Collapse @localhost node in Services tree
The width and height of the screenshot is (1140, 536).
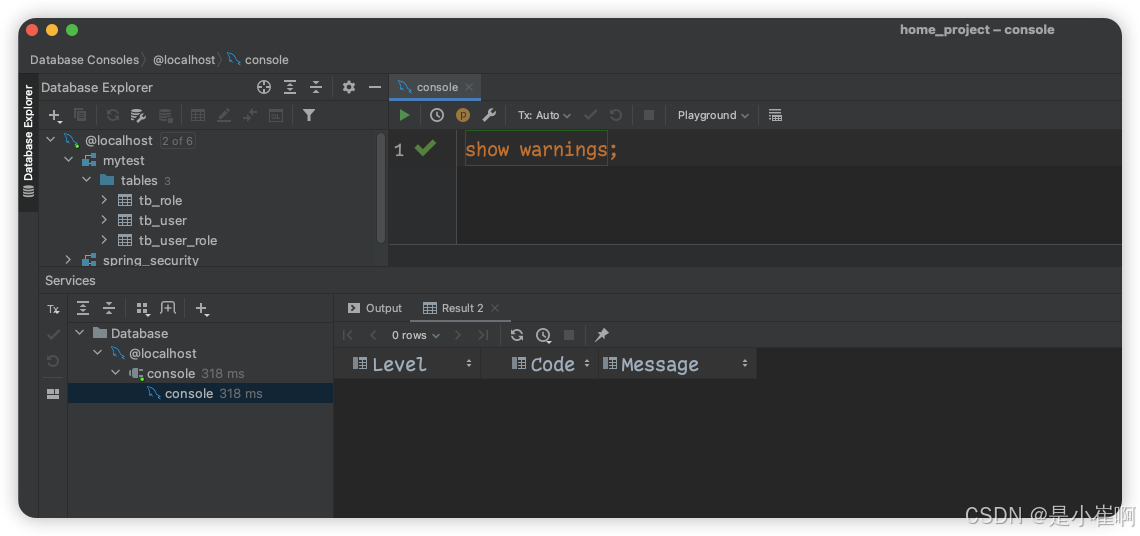tap(97, 353)
